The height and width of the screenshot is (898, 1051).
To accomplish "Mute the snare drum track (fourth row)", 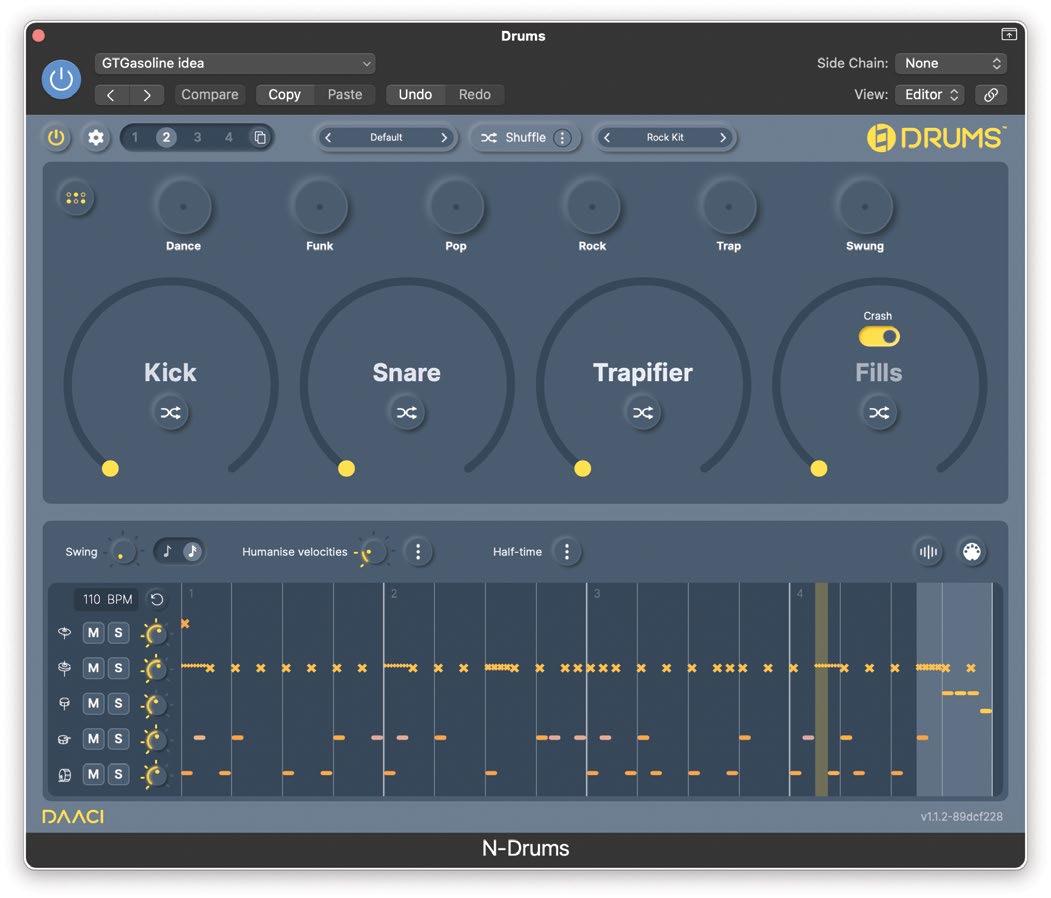I will coord(93,739).
